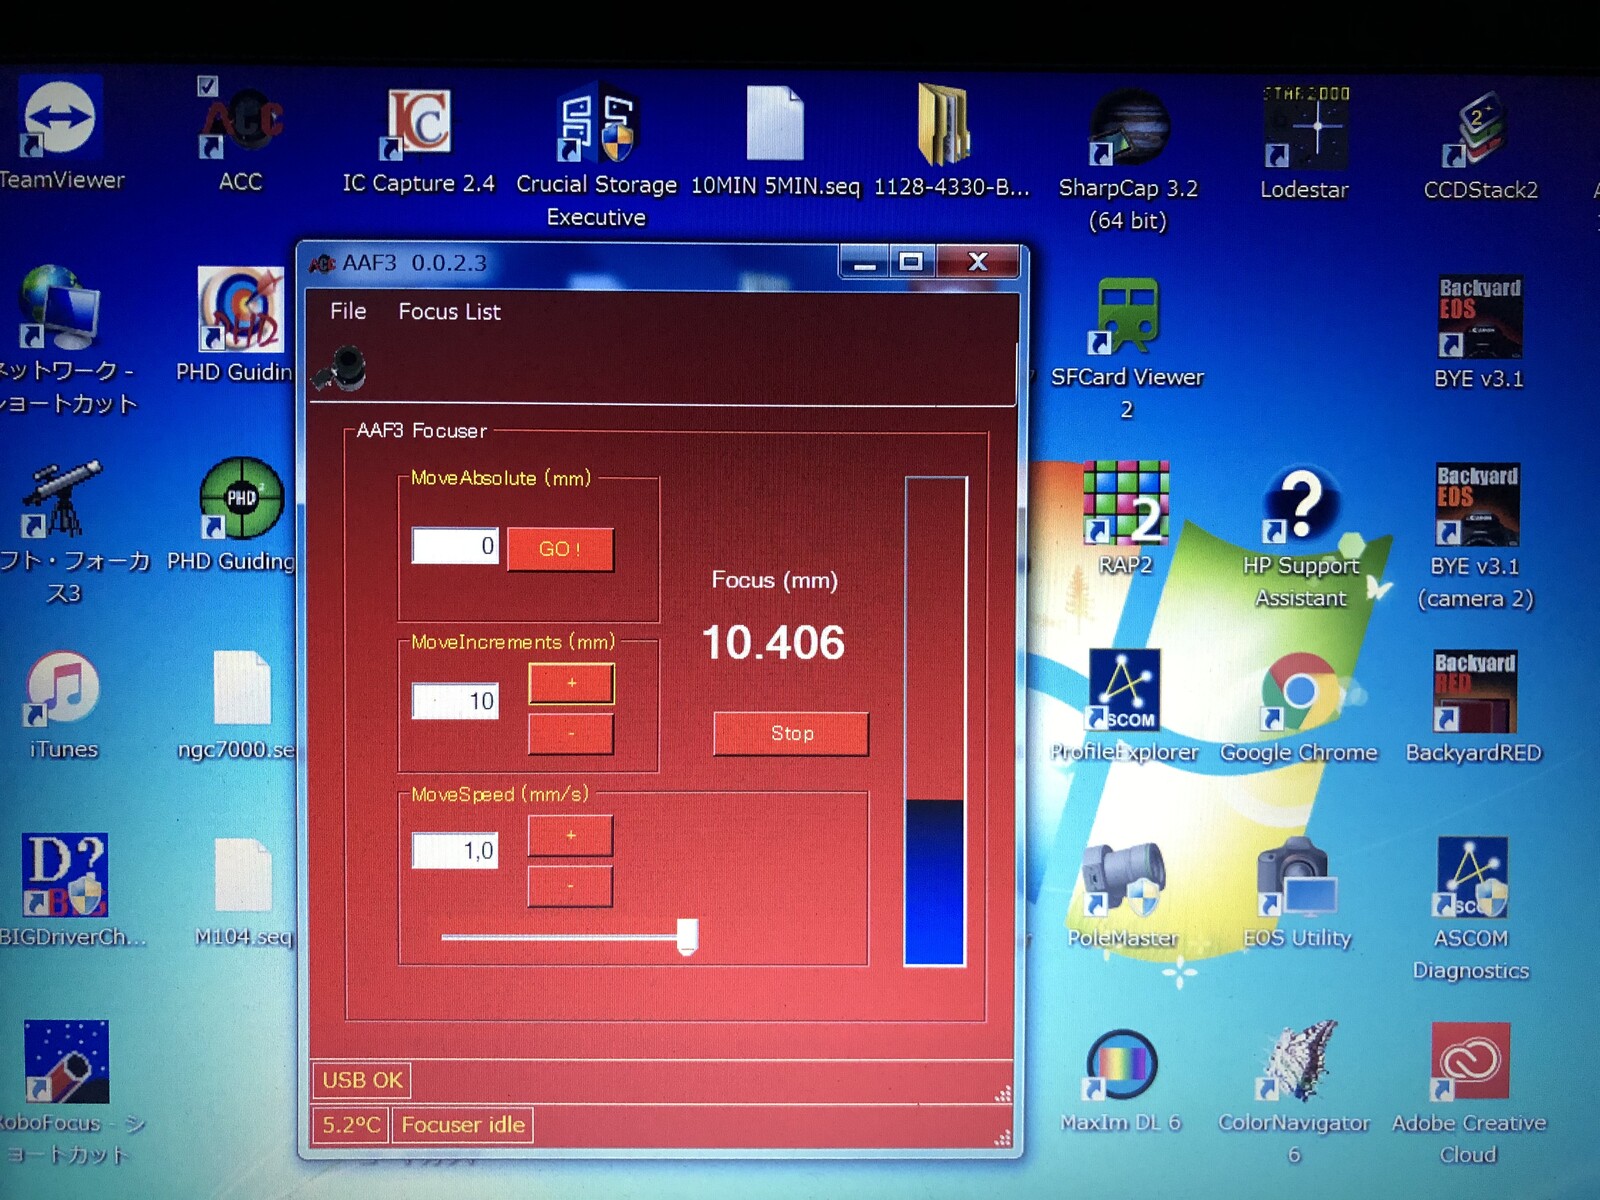Screen dimensions: 1600x1200
Task: Click the MoveSpeed value field
Action: click(455, 851)
